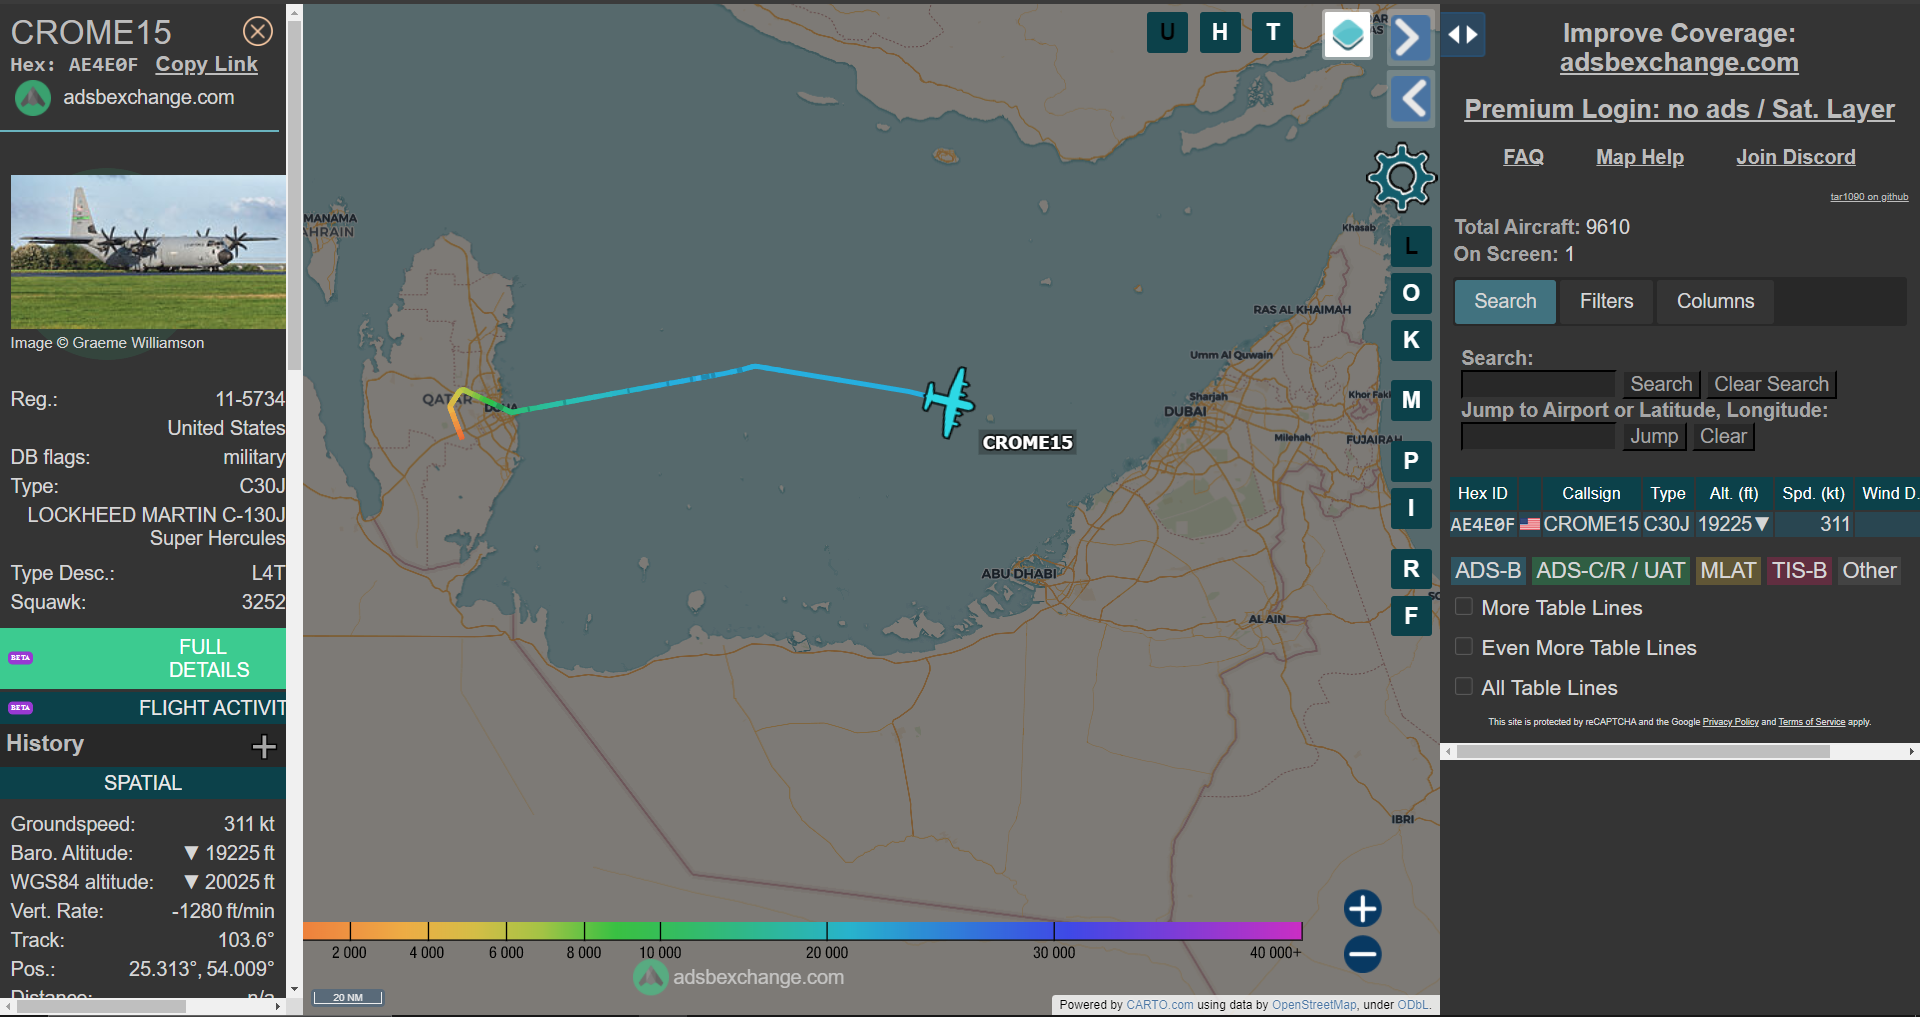1920x1017 pixels.
Task: Sort table by Alt. (ft) column
Action: [x=1733, y=493]
